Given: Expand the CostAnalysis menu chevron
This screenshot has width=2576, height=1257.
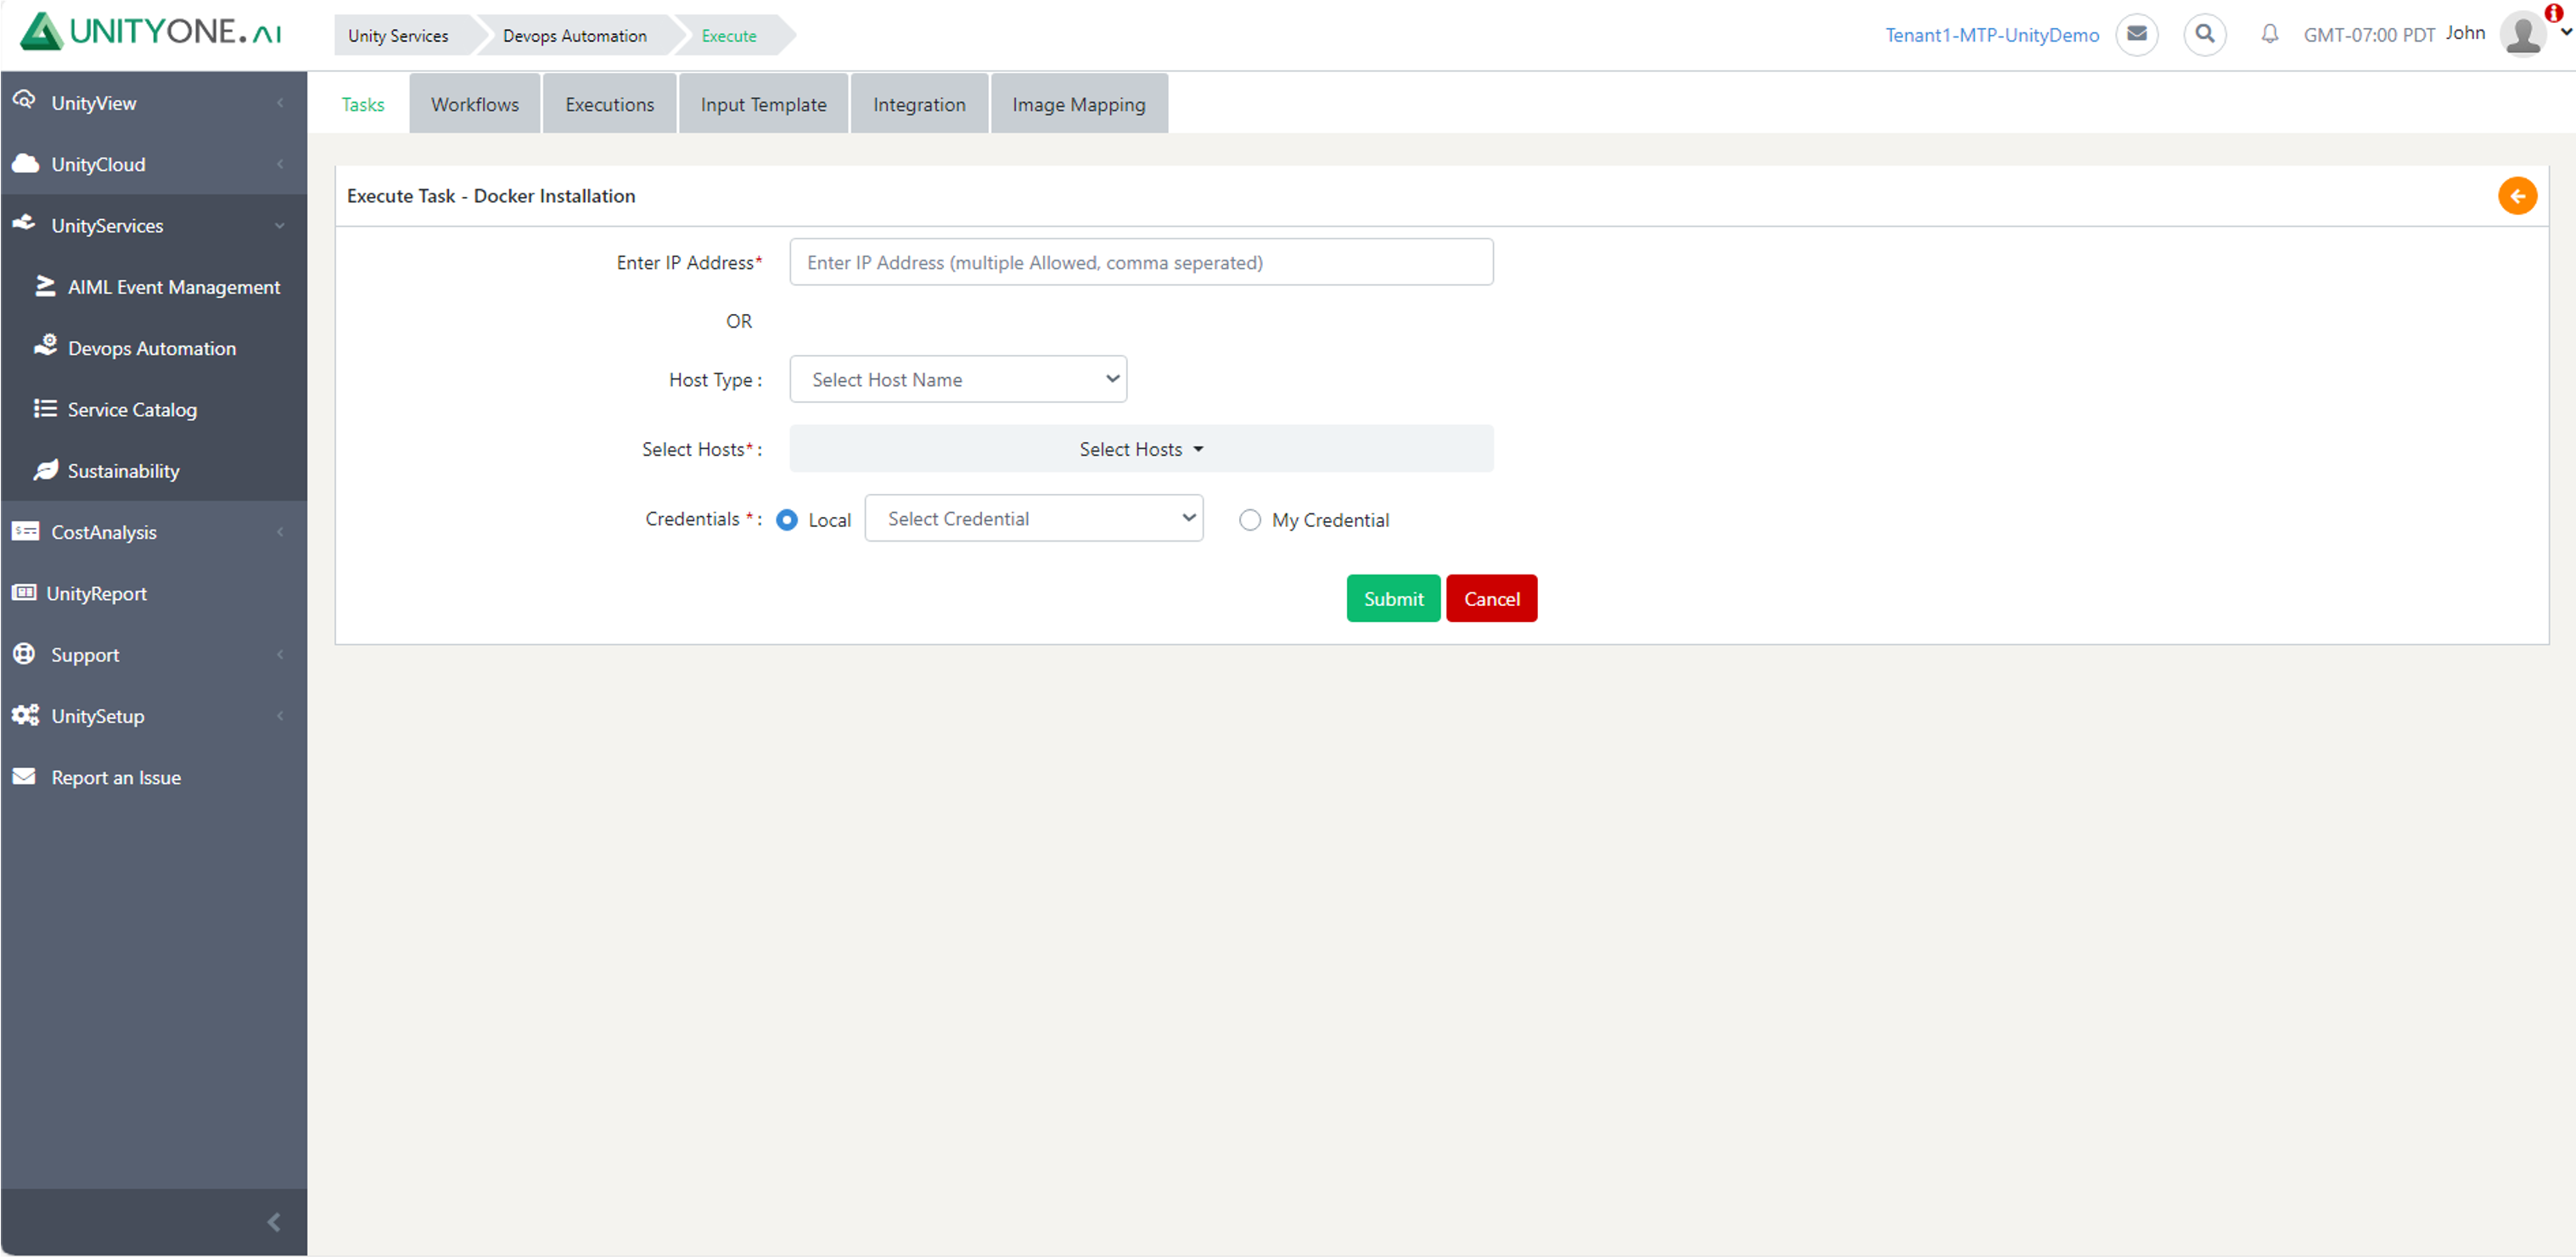Looking at the screenshot, I should click(x=280, y=531).
